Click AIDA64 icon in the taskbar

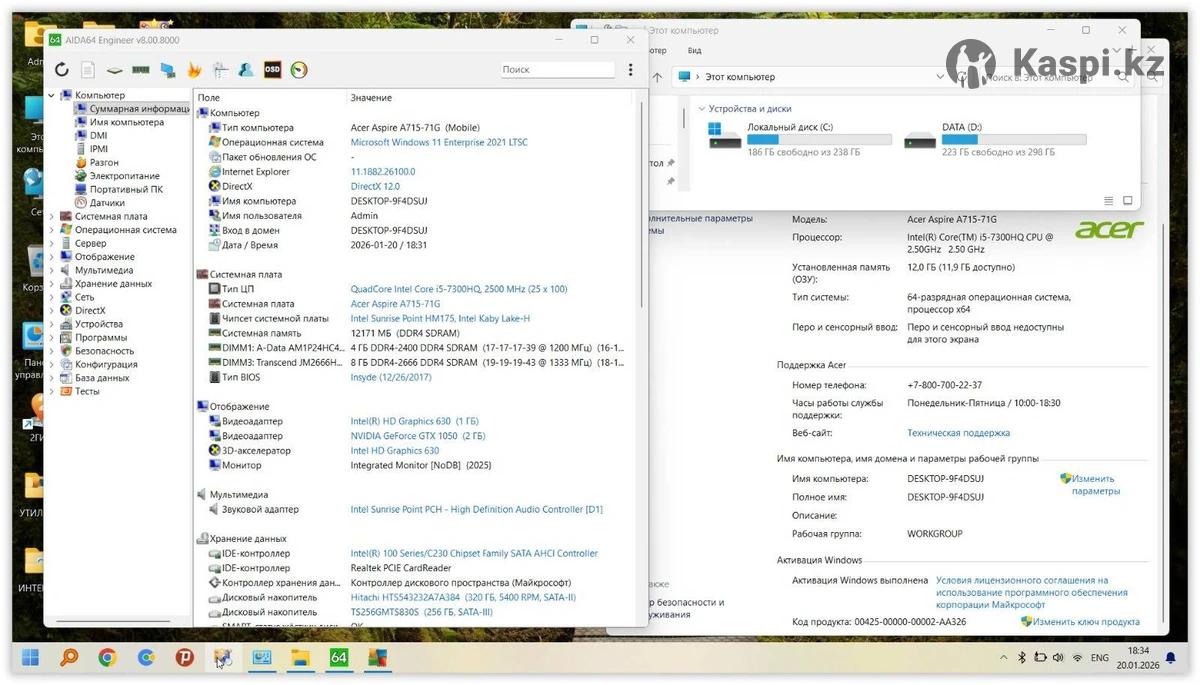tap(338, 657)
